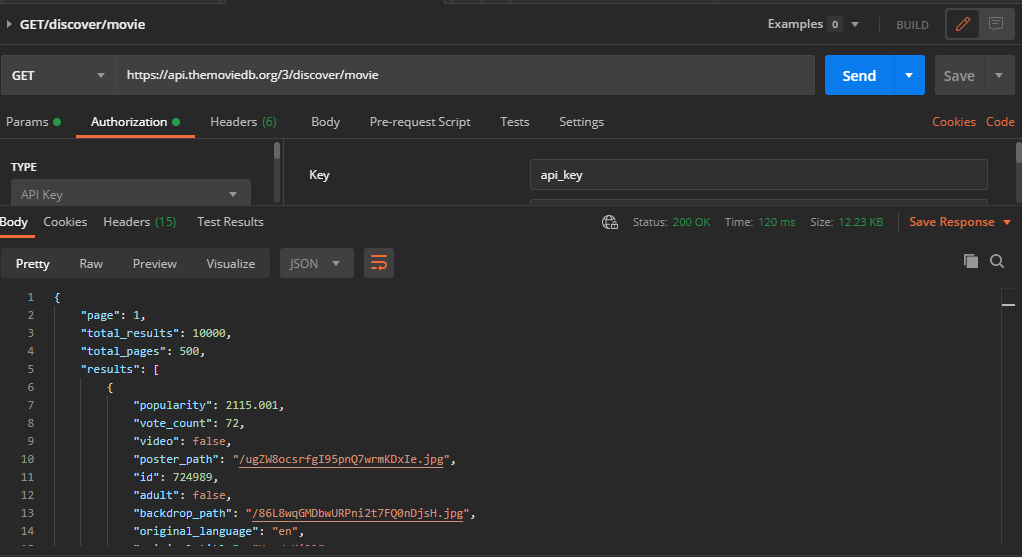Click the Size 12.23 KB text
The width and height of the screenshot is (1022, 557).
pyautogui.click(x=847, y=222)
